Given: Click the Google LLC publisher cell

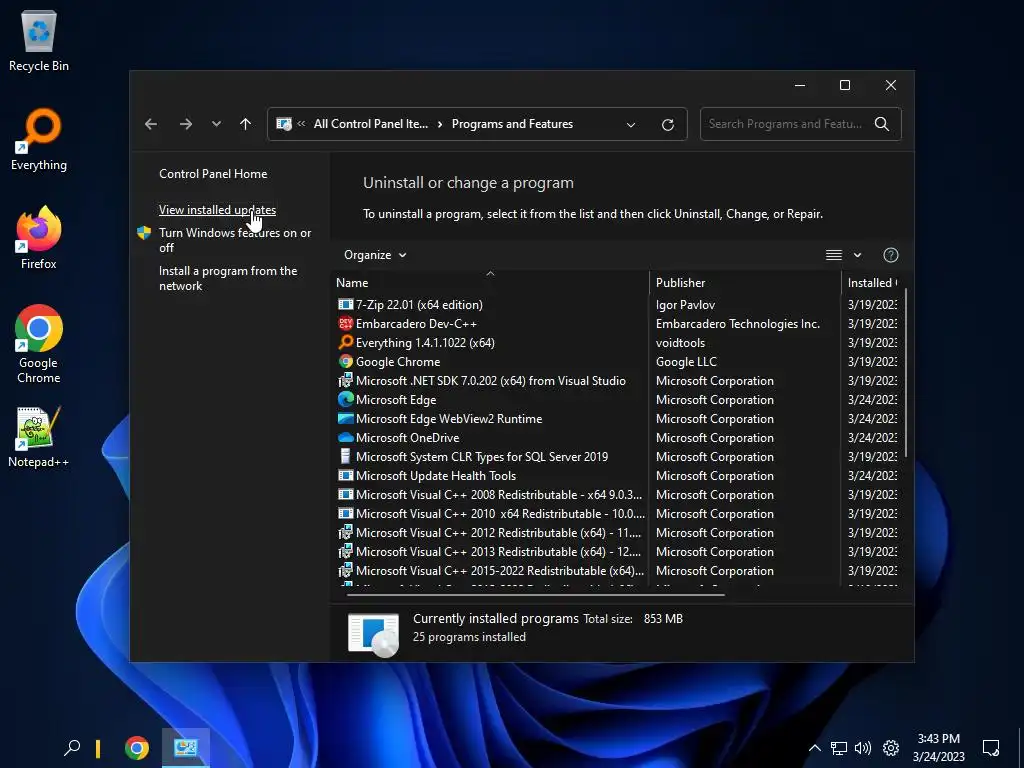Looking at the screenshot, I should 686,361.
